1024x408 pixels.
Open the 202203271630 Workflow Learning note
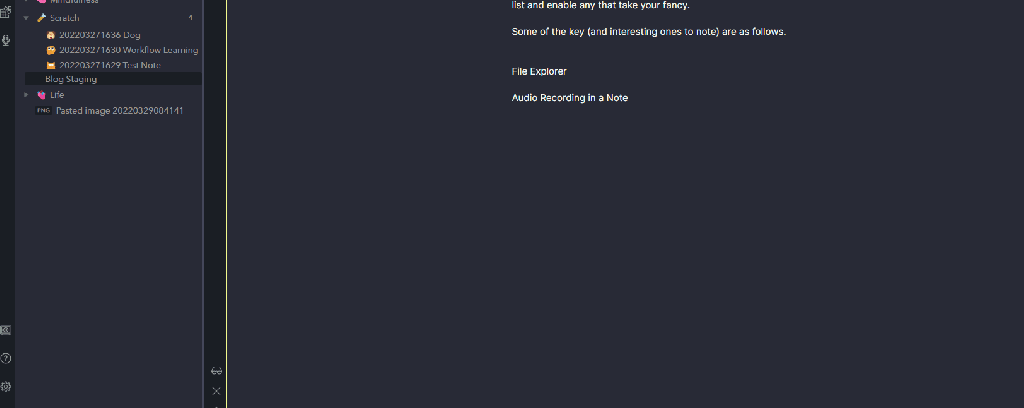pyautogui.click(x=129, y=50)
